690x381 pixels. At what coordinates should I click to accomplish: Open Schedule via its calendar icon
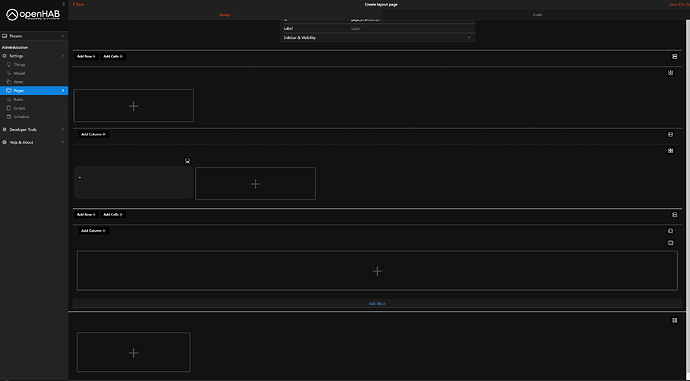coord(9,117)
